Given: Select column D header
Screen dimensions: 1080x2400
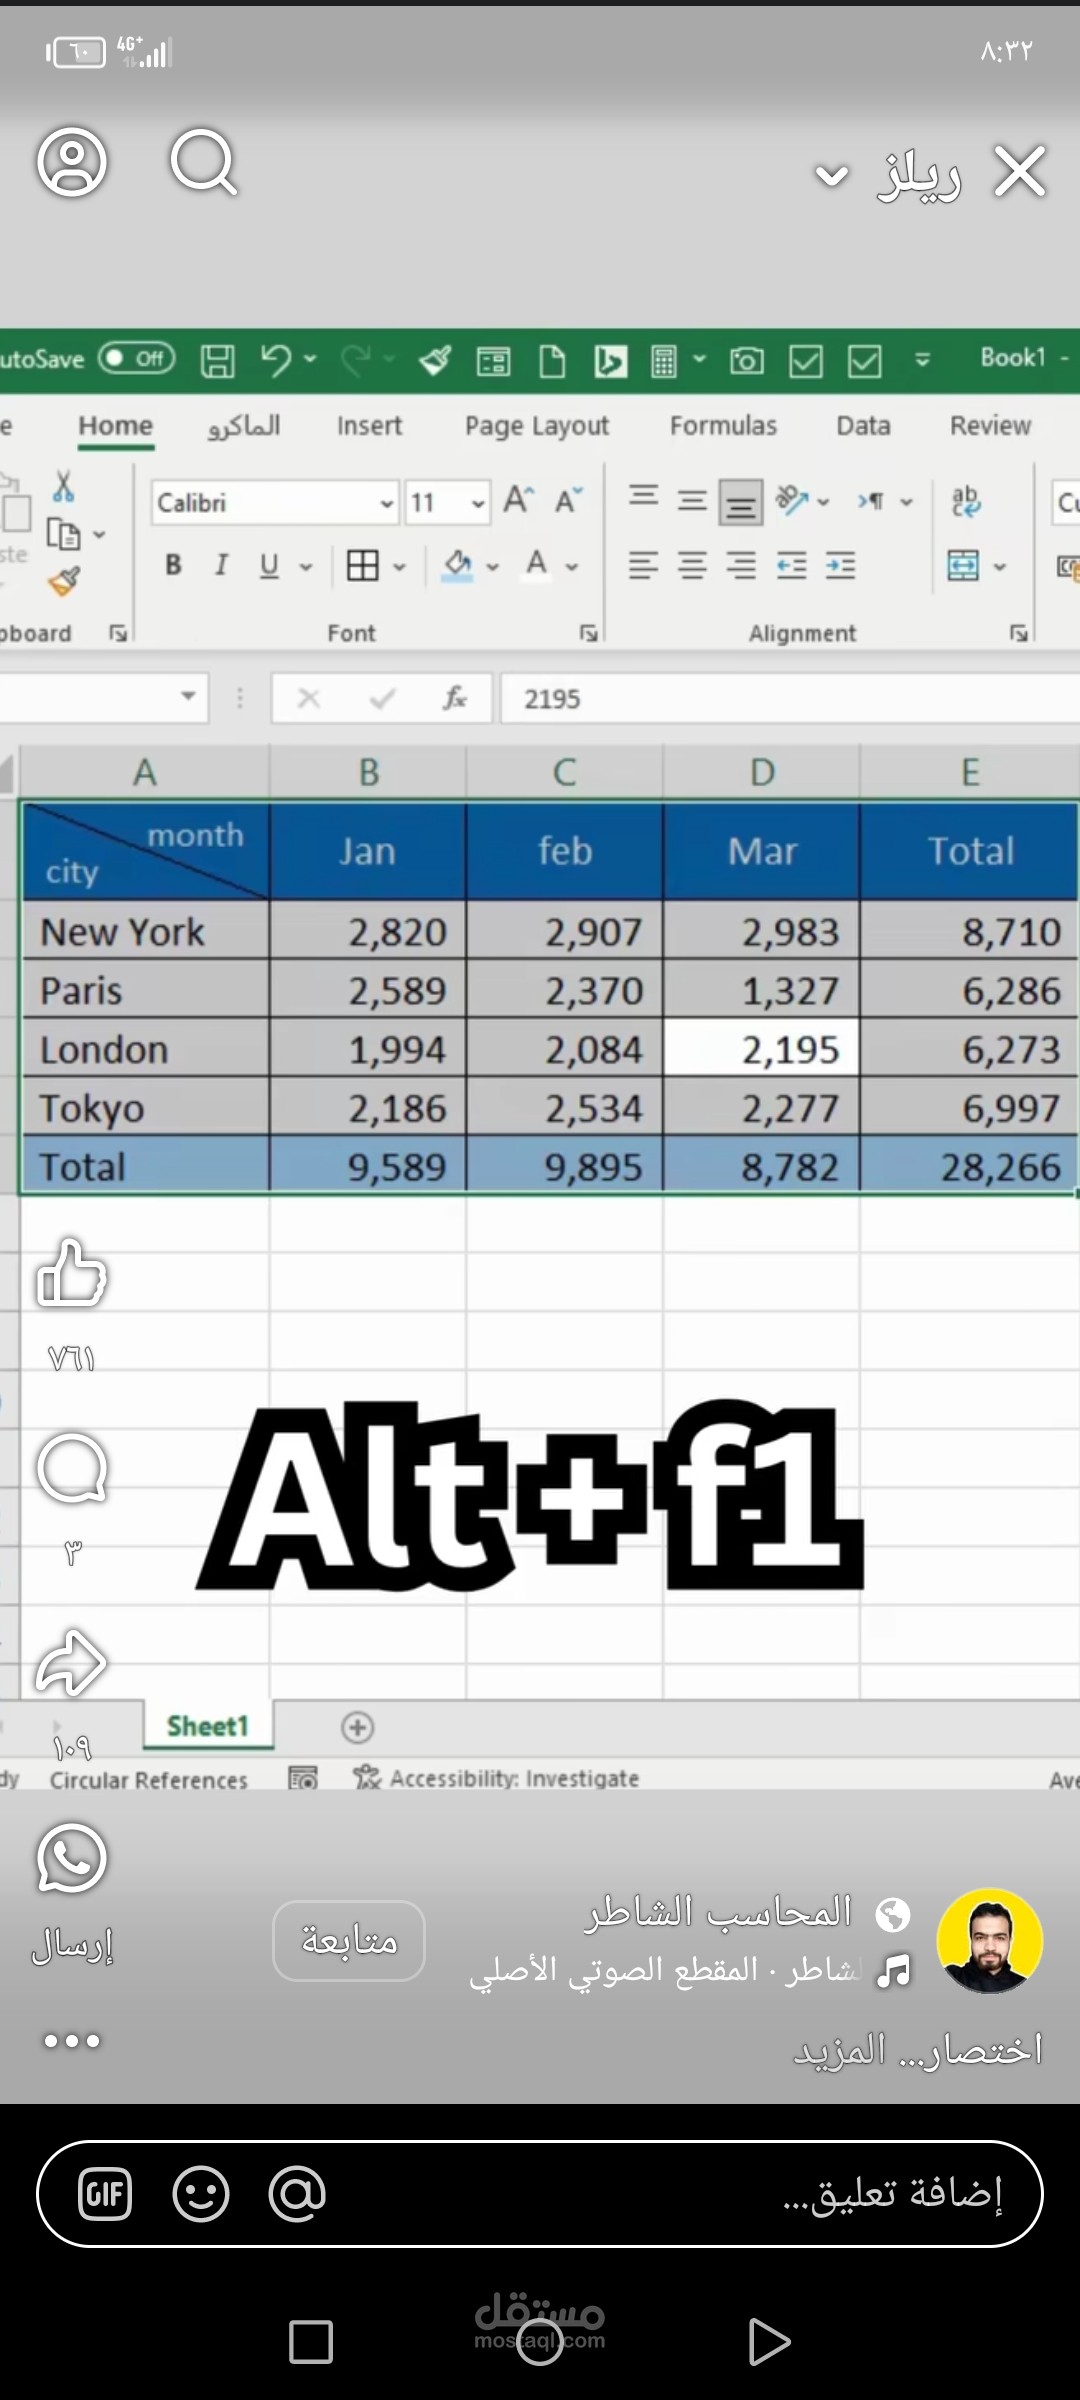Looking at the screenshot, I should point(762,772).
